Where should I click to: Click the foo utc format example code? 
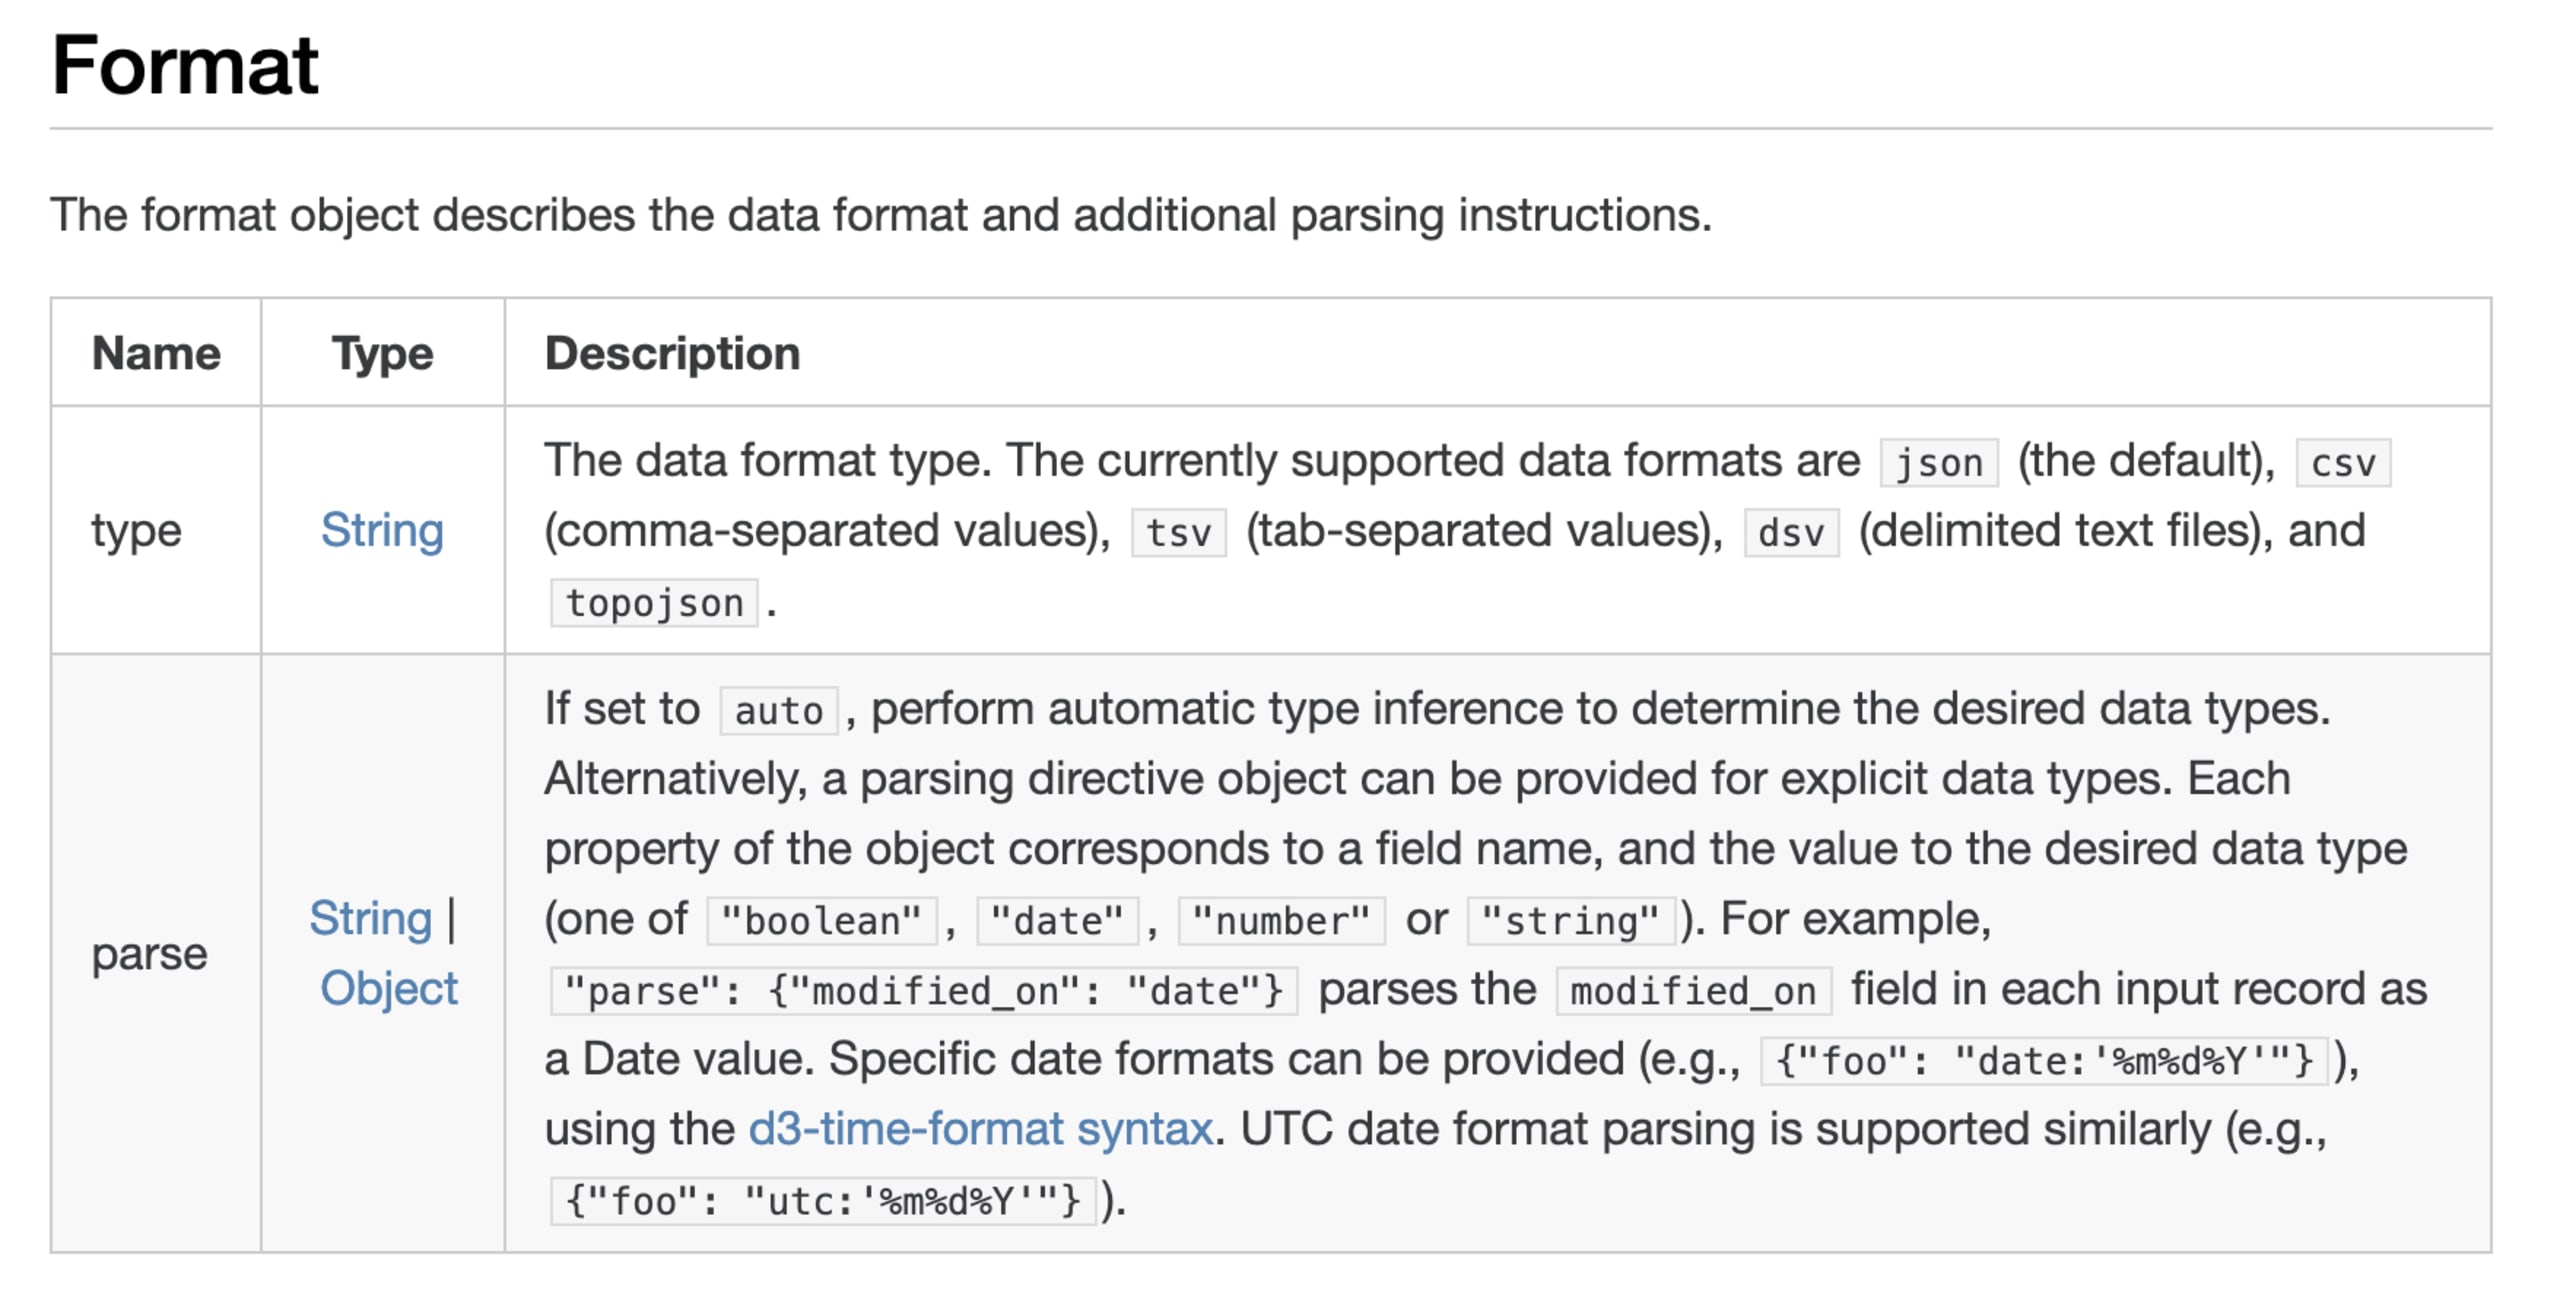(x=822, y=1201)
